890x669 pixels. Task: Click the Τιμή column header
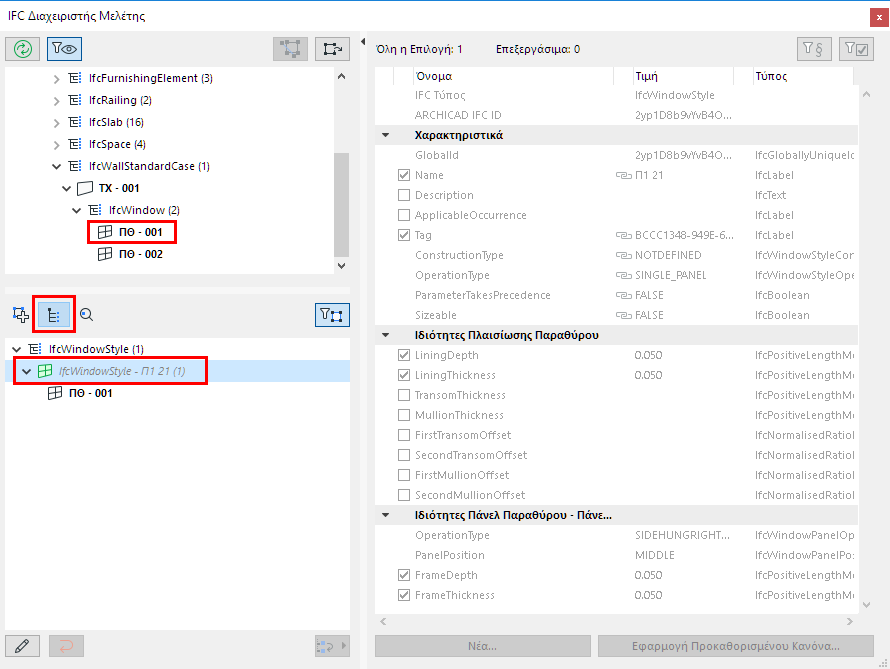pos(683,76)
